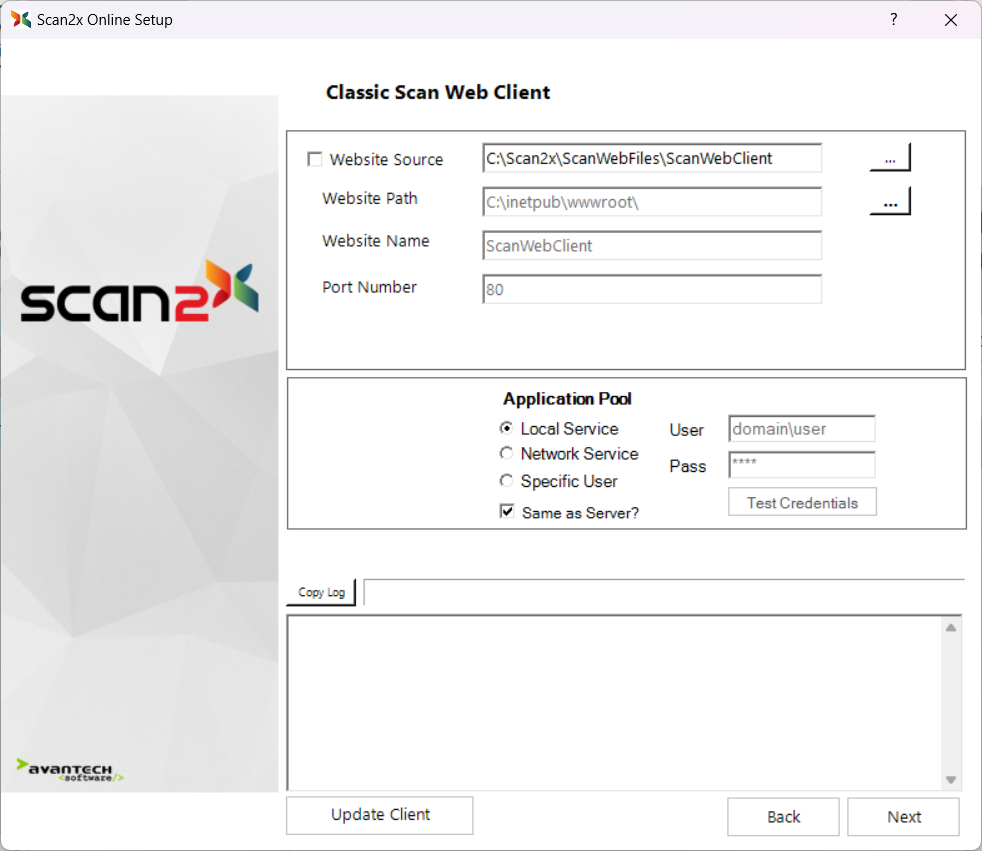The height and width of the screenshot is (851, 982).
Task: Choose the Specific User radio option
Action: click(507, 481)
